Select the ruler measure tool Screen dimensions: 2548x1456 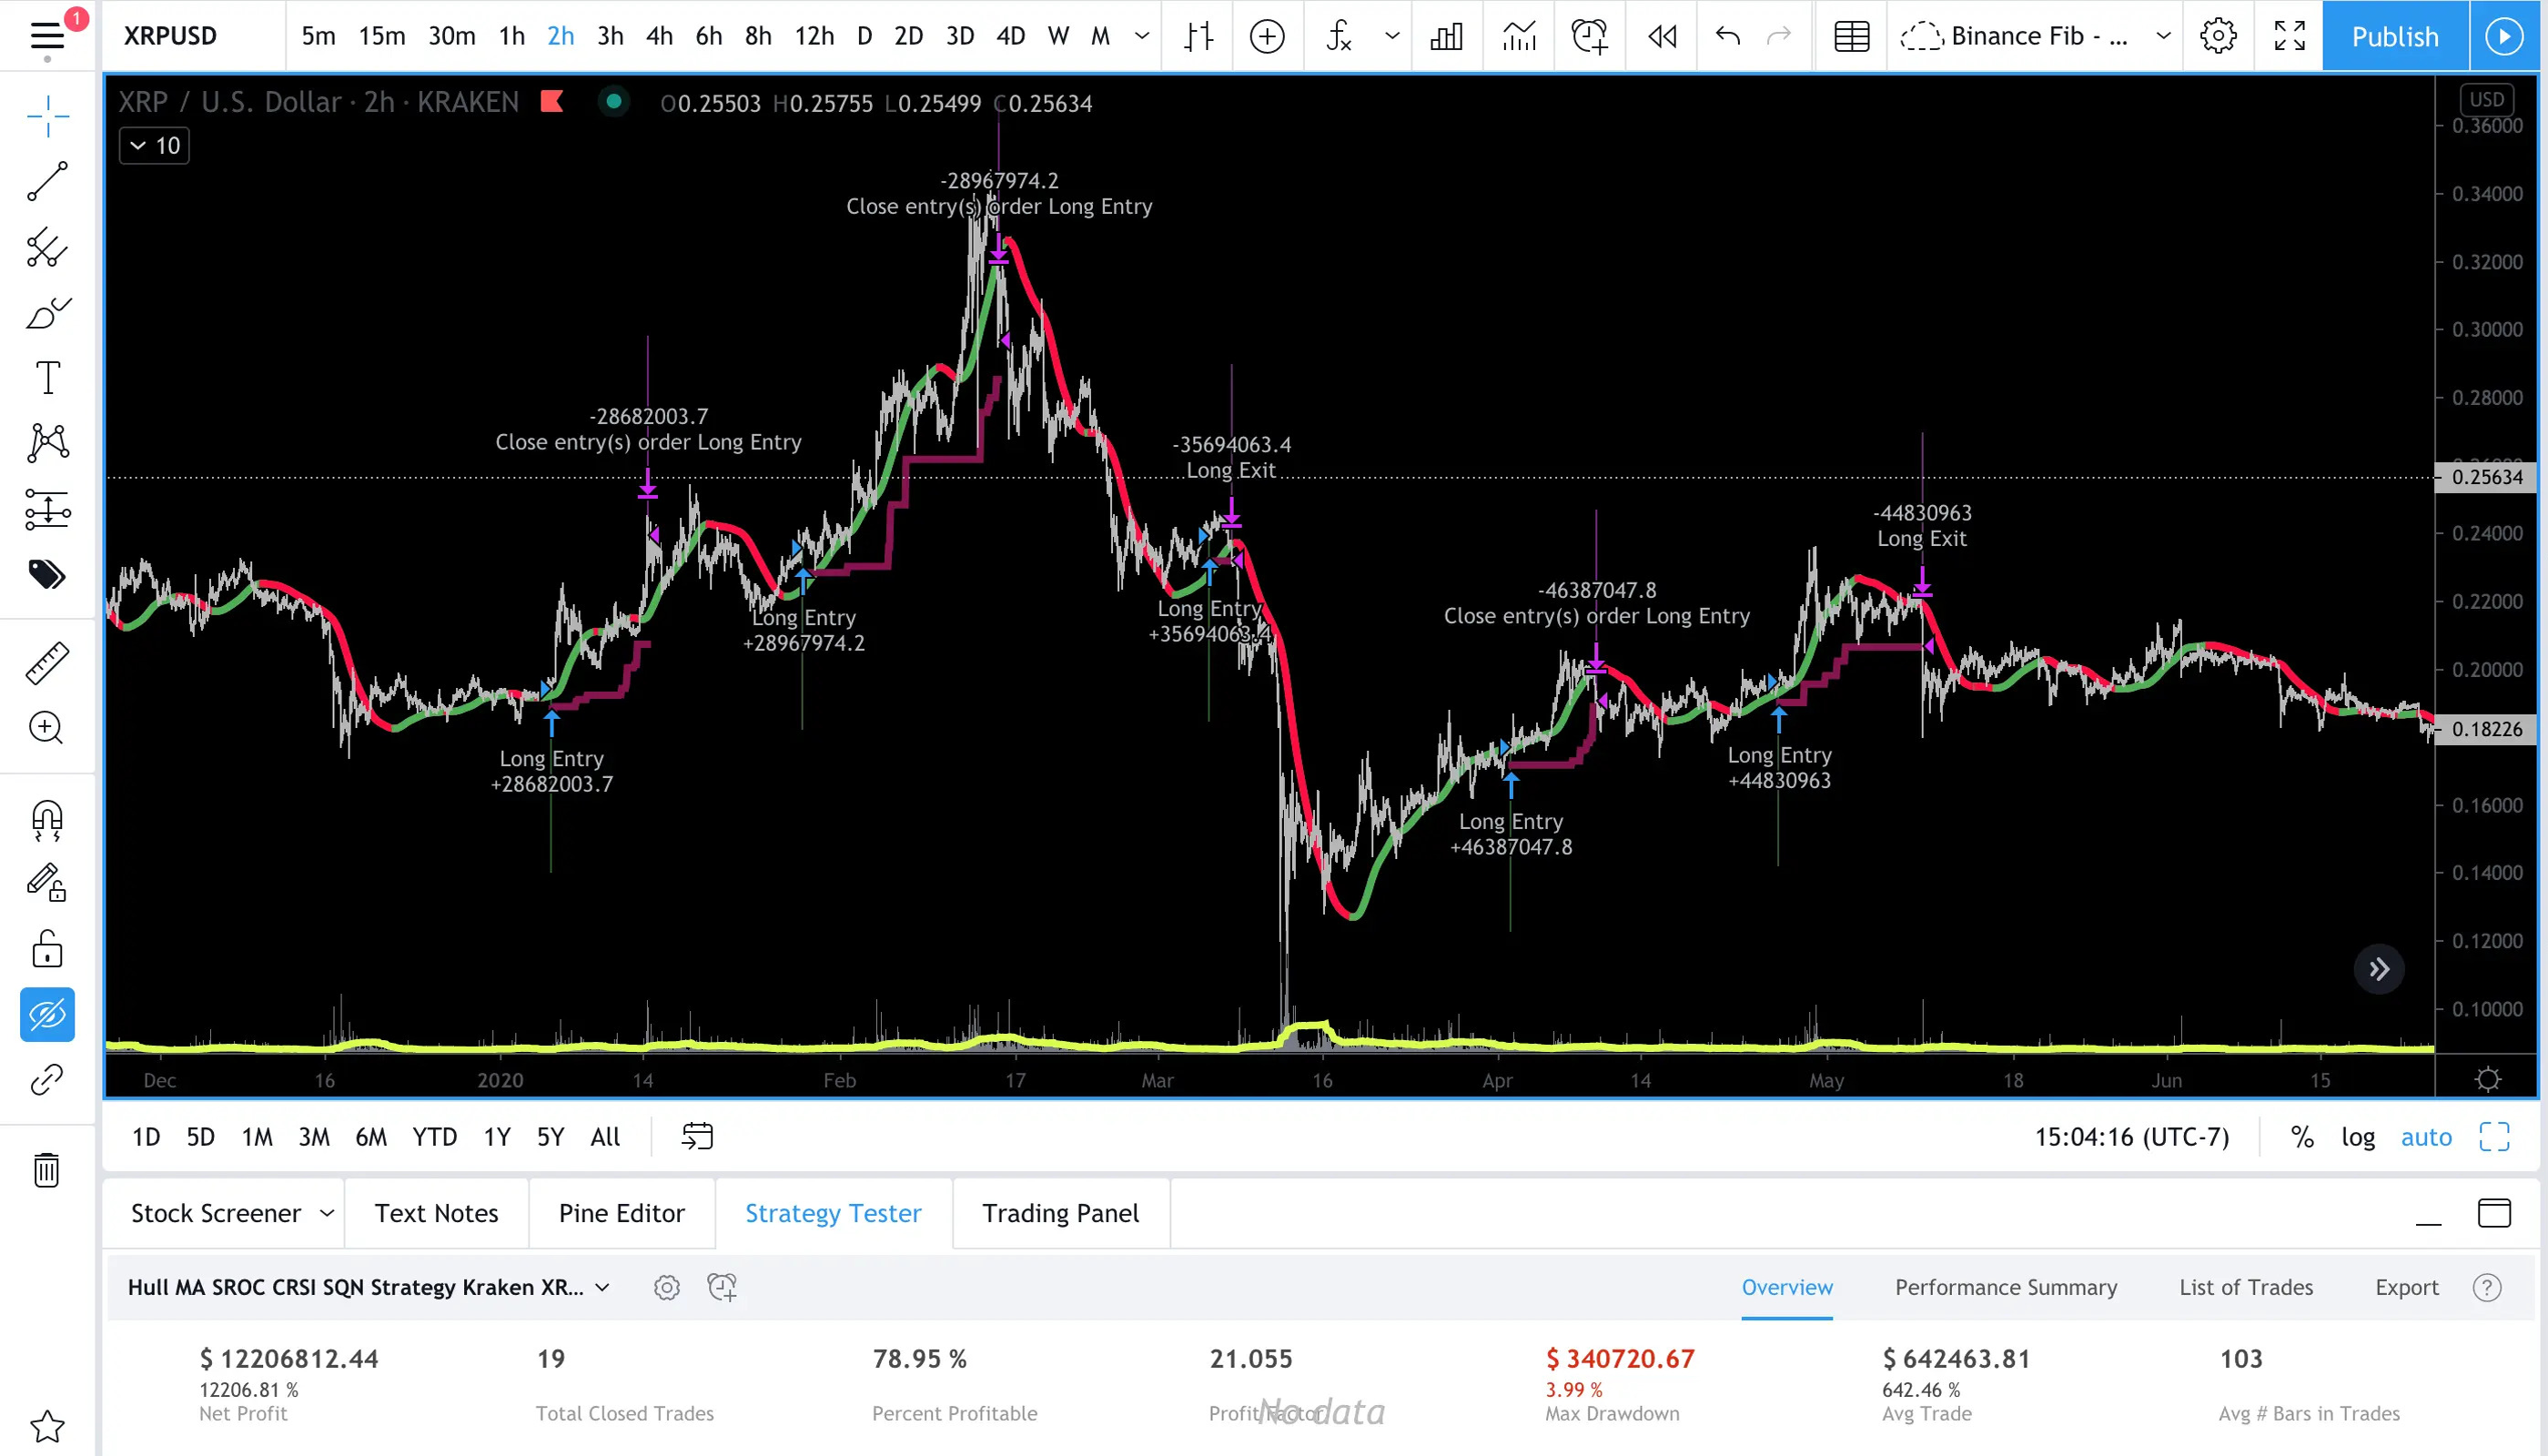point(47,663)
